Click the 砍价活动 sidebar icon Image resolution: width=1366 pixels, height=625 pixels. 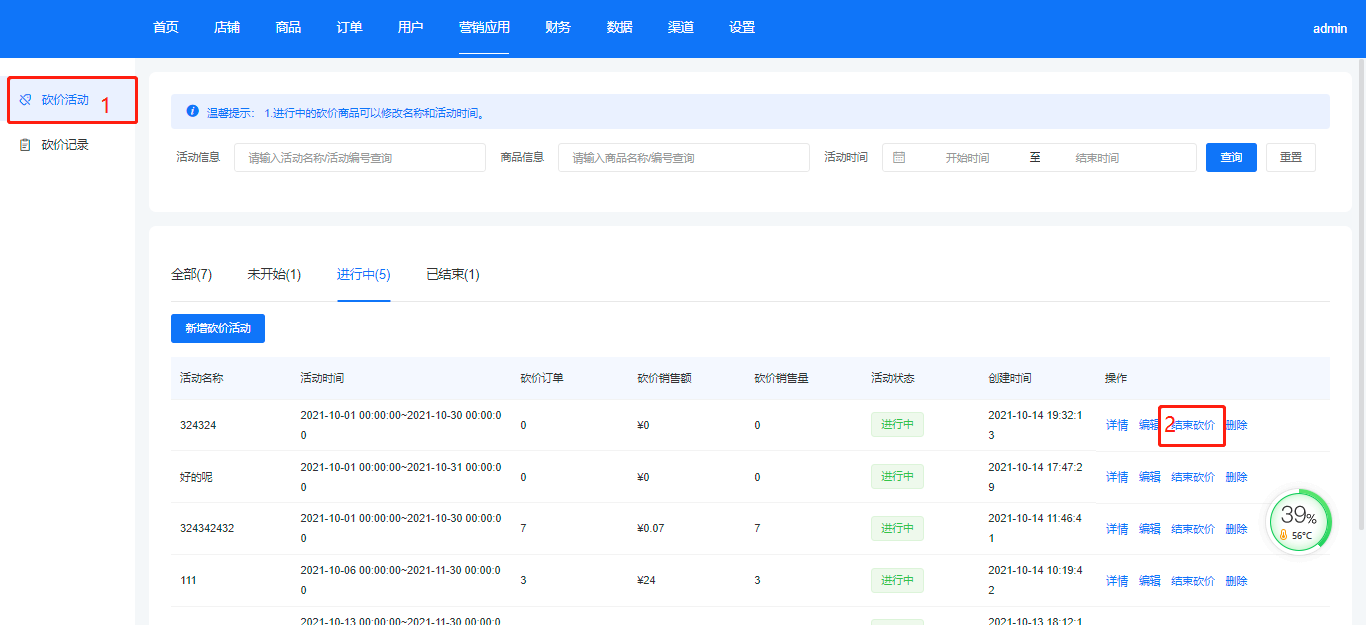point(26,100)
